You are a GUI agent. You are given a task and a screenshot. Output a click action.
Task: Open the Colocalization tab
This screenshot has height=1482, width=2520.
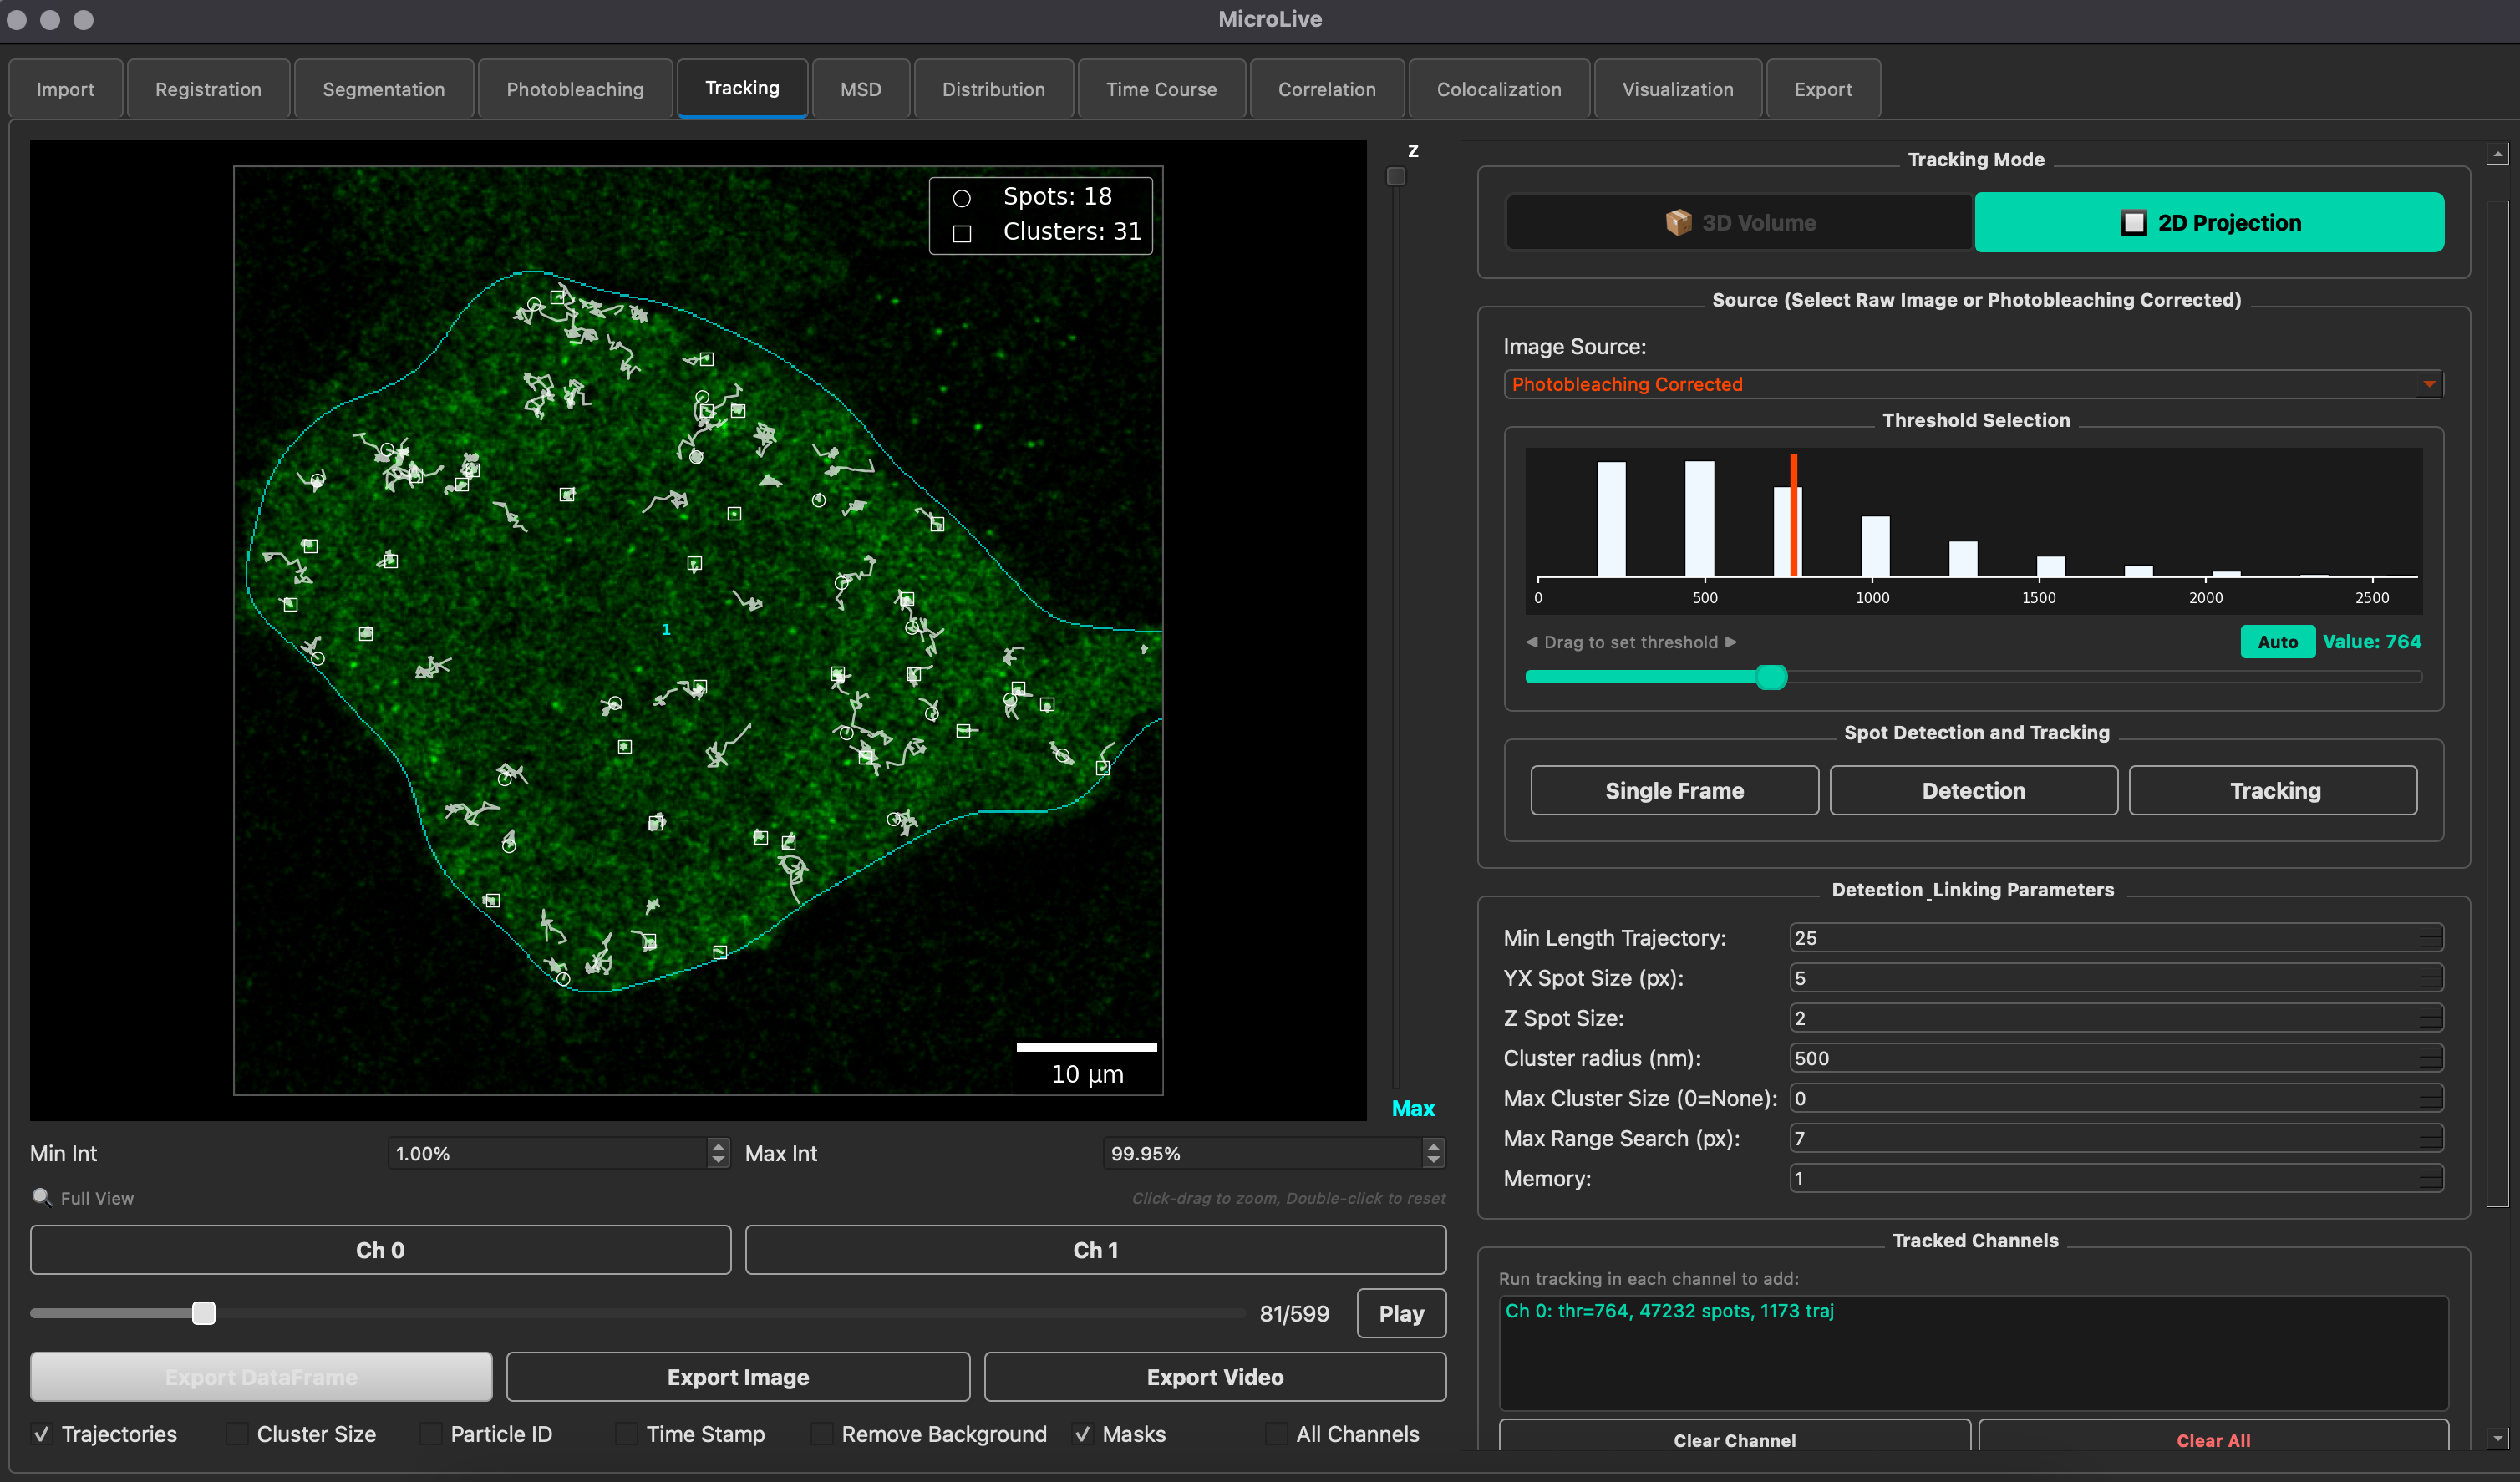(x=1498, y=88)
